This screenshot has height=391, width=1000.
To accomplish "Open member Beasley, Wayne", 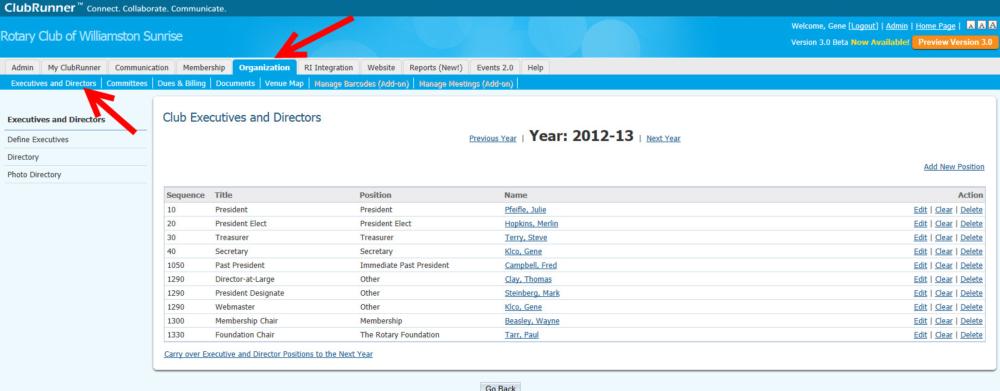I will [x=532, y=321].
